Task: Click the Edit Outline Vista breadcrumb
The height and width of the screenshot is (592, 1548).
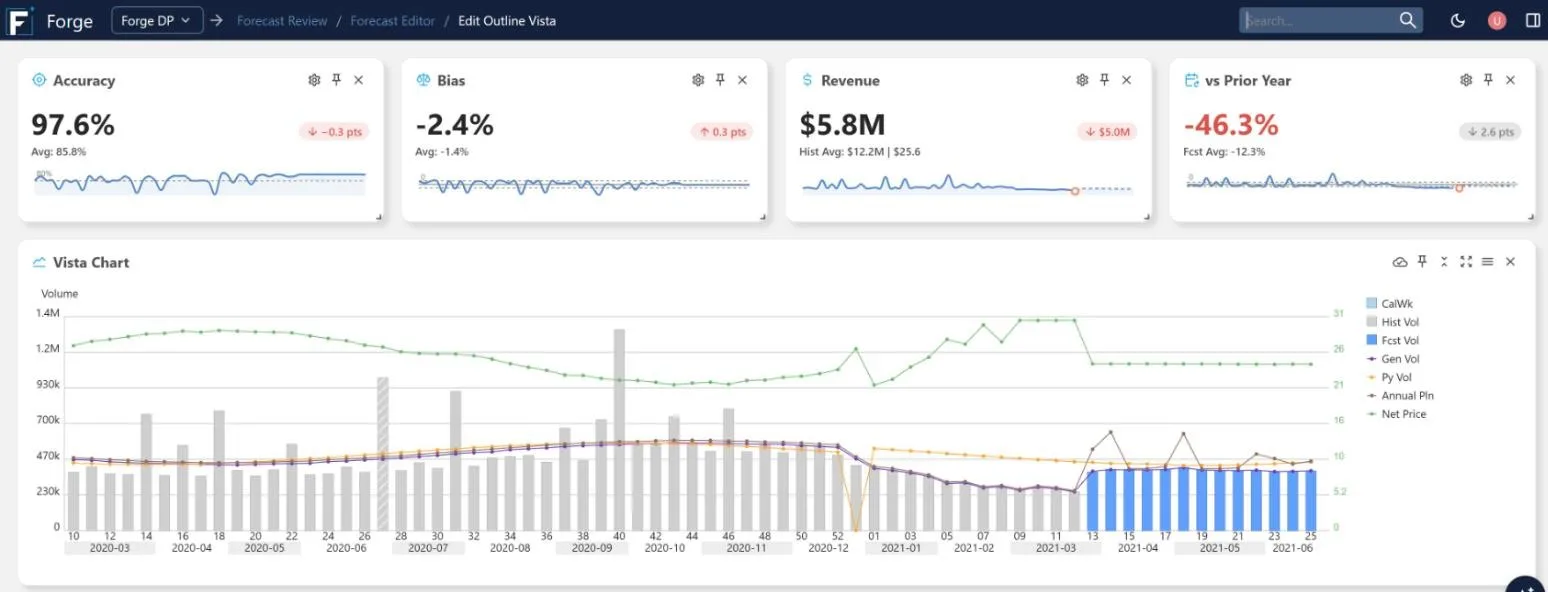Action: point(507,20)
